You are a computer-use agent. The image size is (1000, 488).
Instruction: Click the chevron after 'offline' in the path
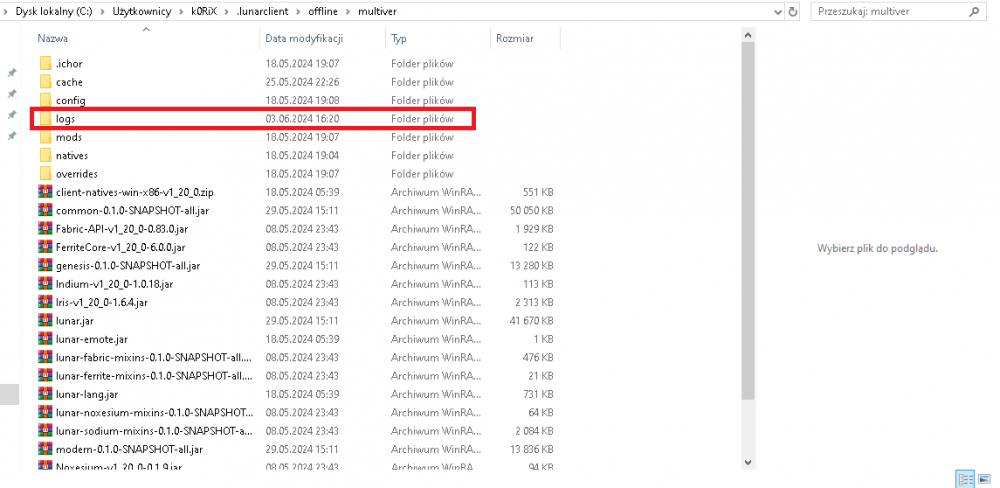349,12
